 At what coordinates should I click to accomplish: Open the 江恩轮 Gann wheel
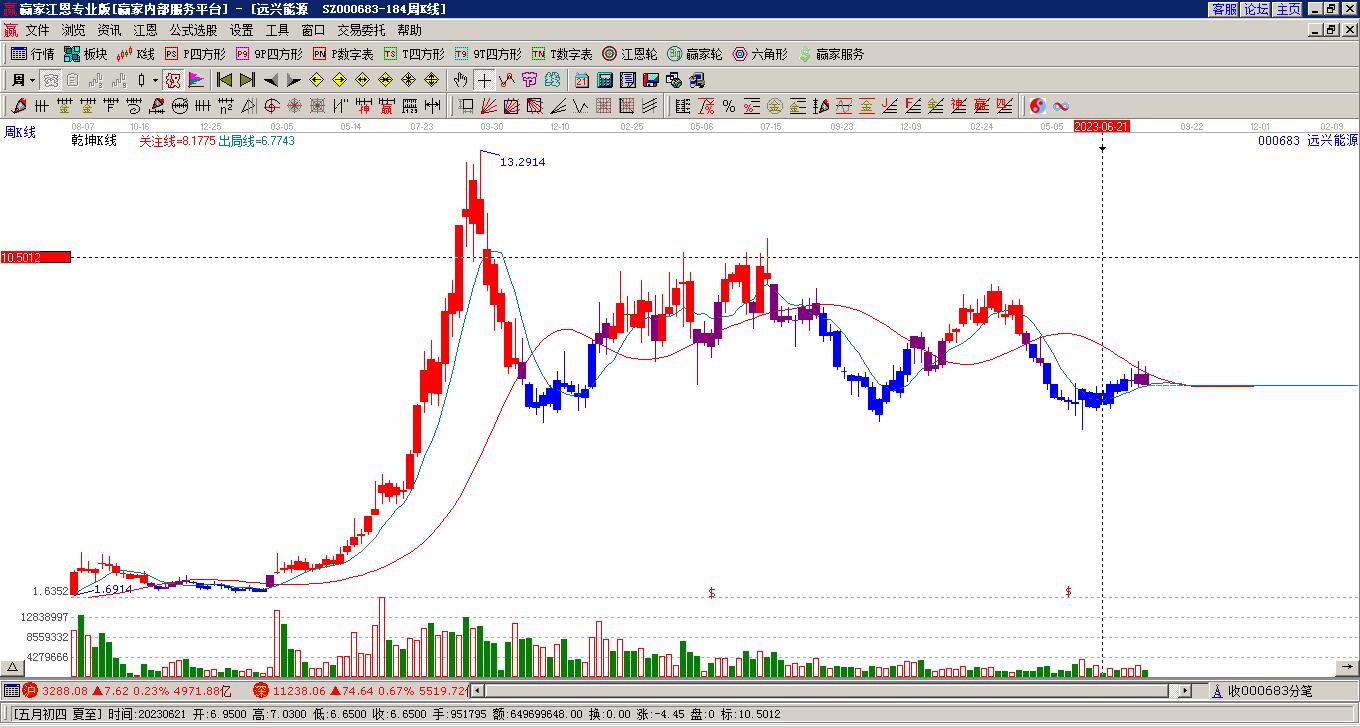(630, 54)
